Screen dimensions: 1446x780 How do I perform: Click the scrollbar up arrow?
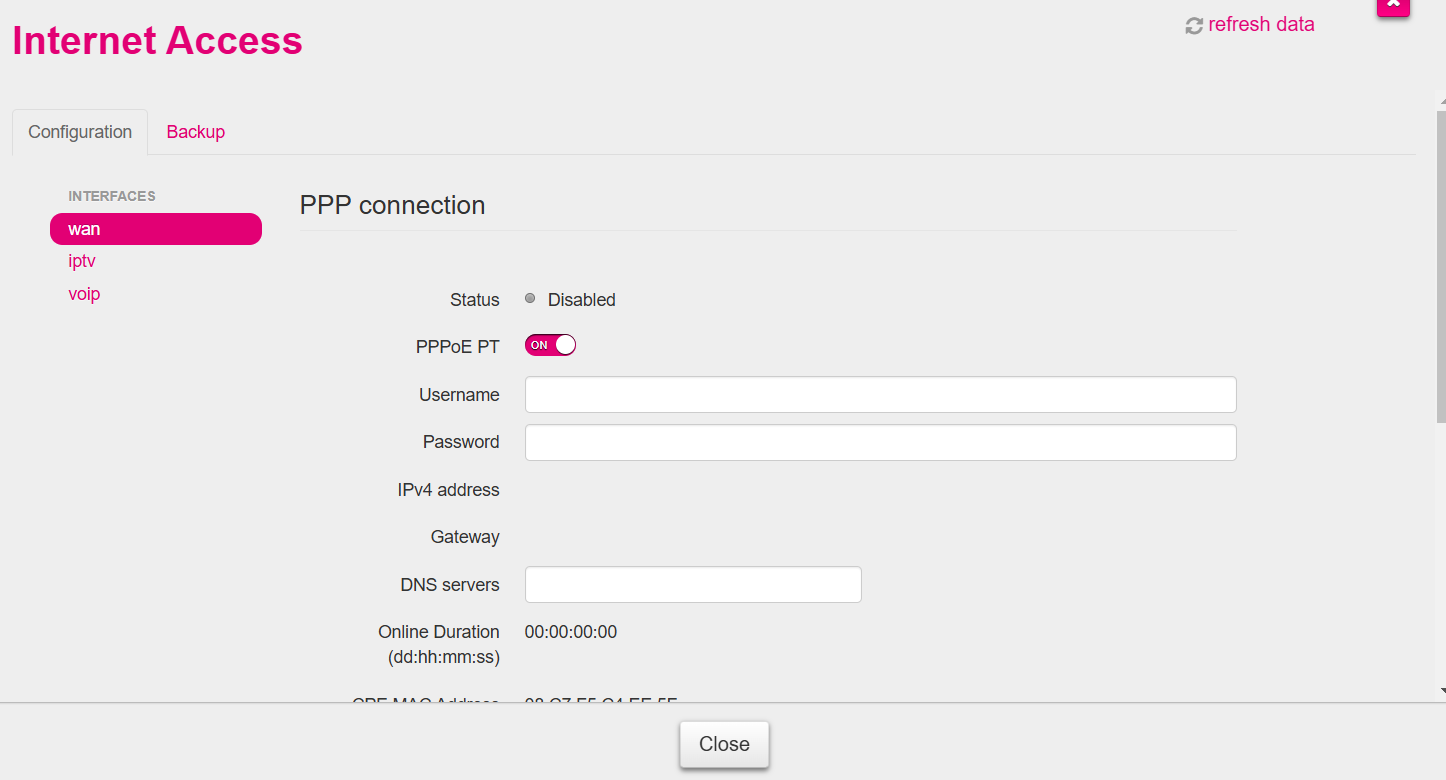1441,100
